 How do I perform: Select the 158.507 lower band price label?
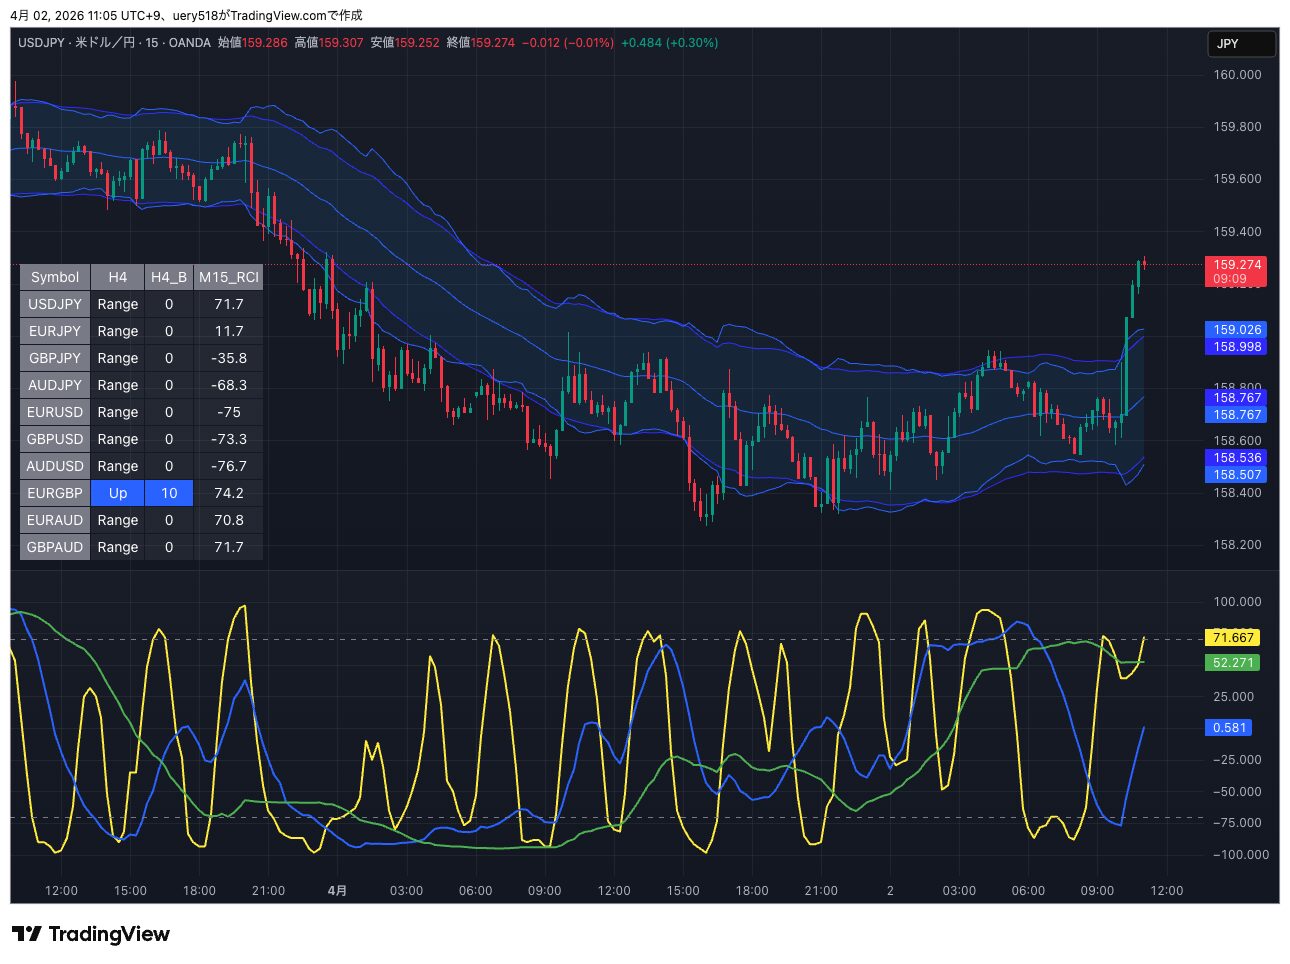[x=1237, y=475]
